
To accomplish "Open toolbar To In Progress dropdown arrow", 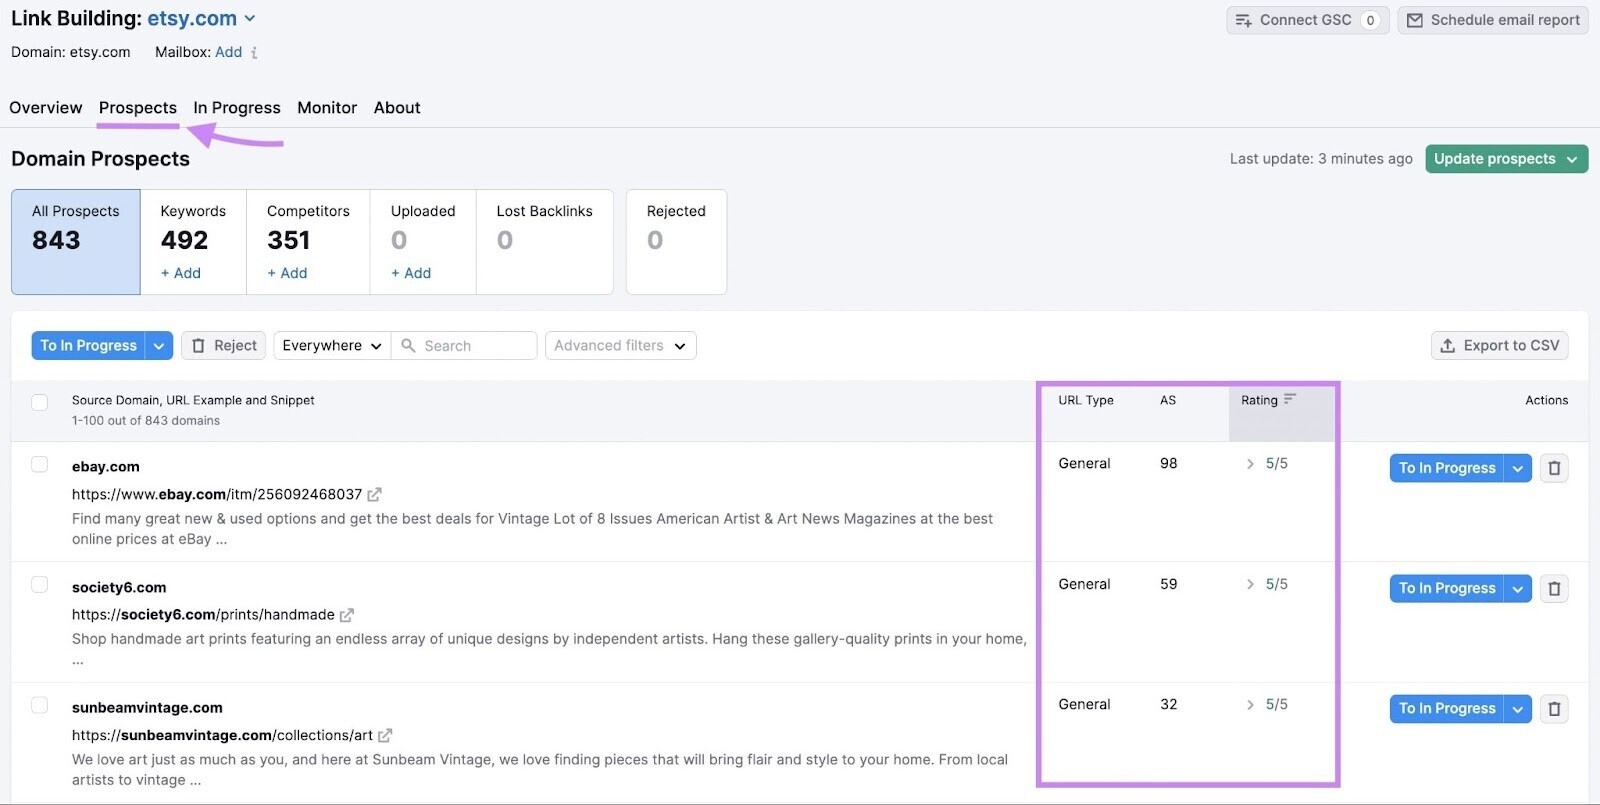I will 159,346.
